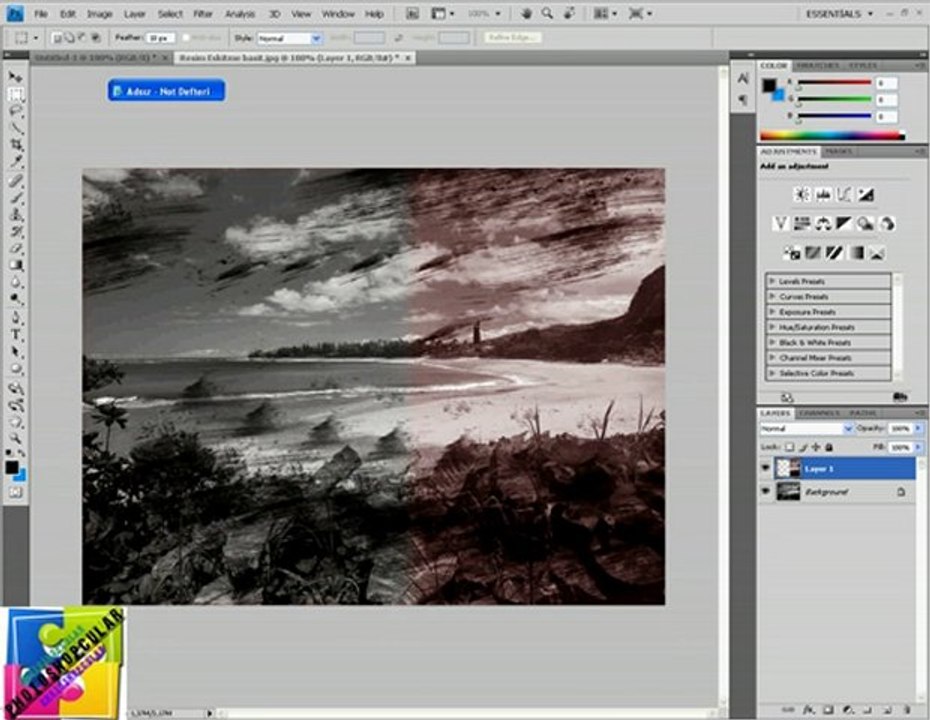The width and height of the screenshot is (930, 720).
Task: Select the Move tool
Action: coord(16,77)
